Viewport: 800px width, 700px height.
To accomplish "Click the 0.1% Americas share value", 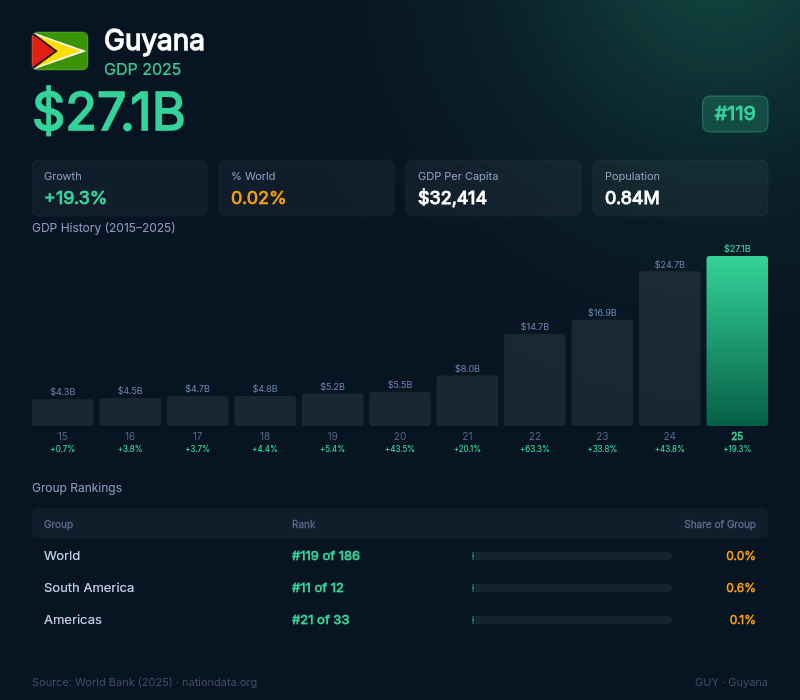I will 742,620.
